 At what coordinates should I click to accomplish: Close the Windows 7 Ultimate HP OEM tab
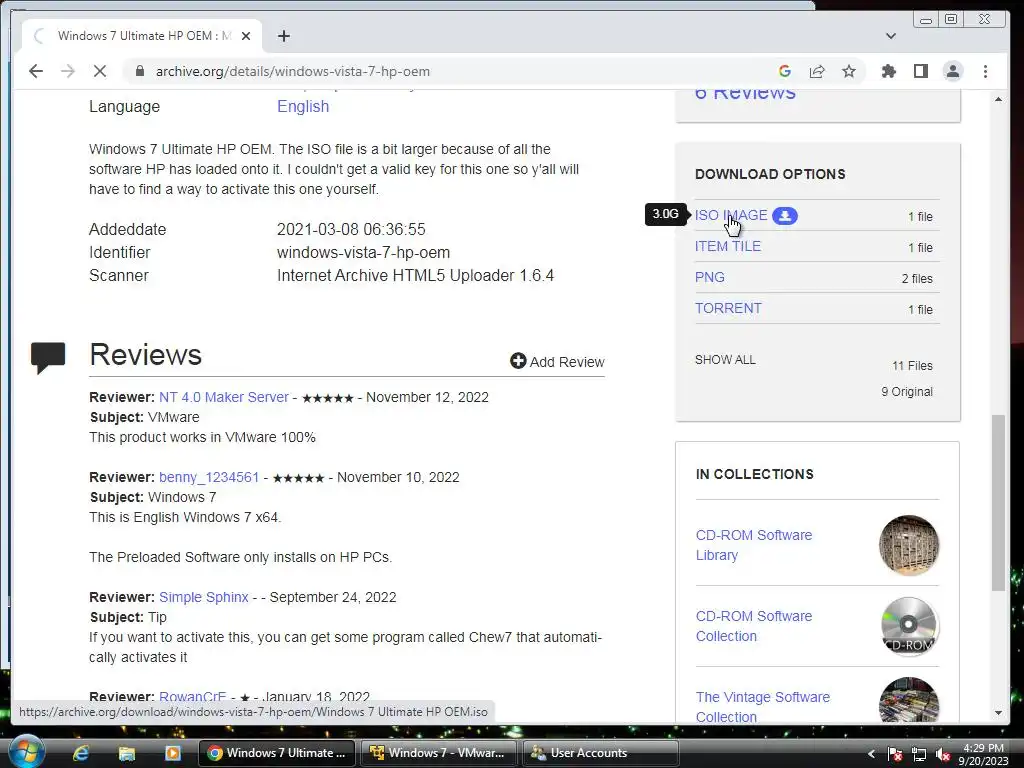[x=246, y=36]
